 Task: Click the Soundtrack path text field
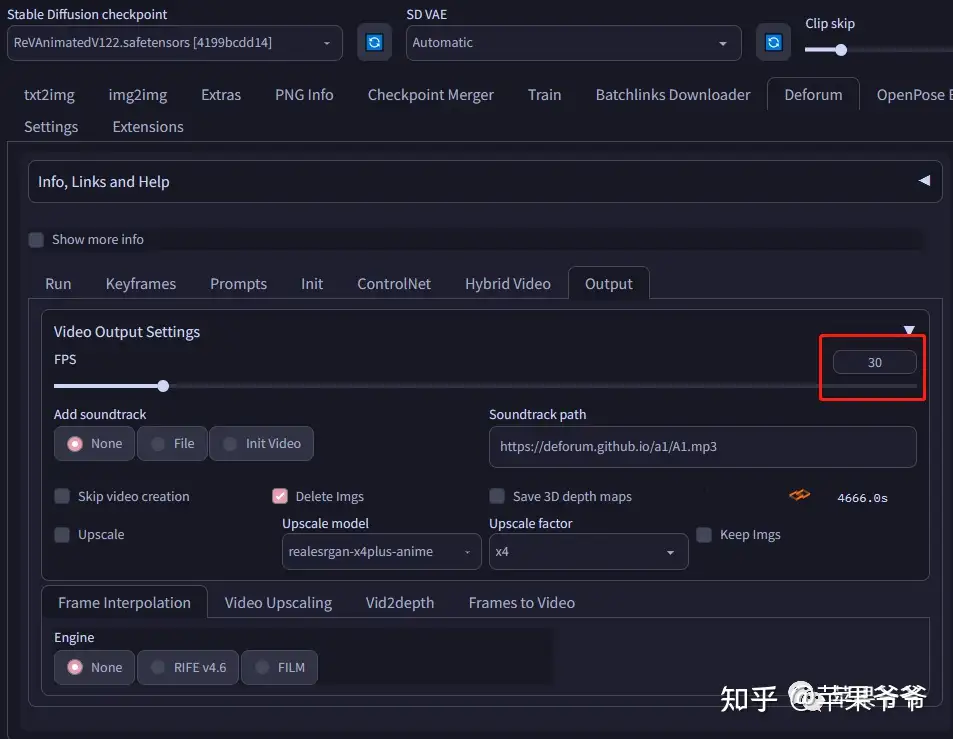pos(703,447)
